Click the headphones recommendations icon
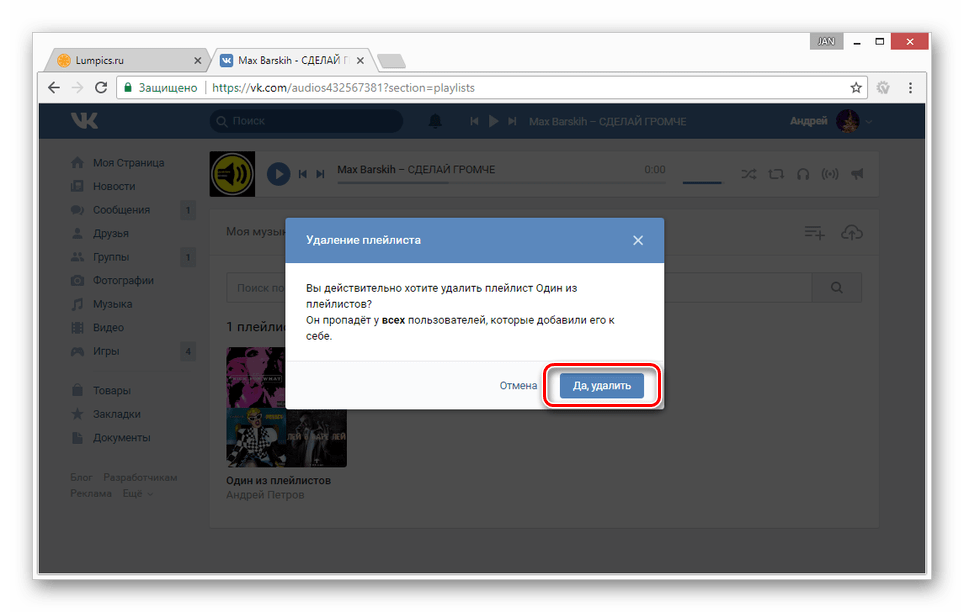 click(x=802, y=174)
